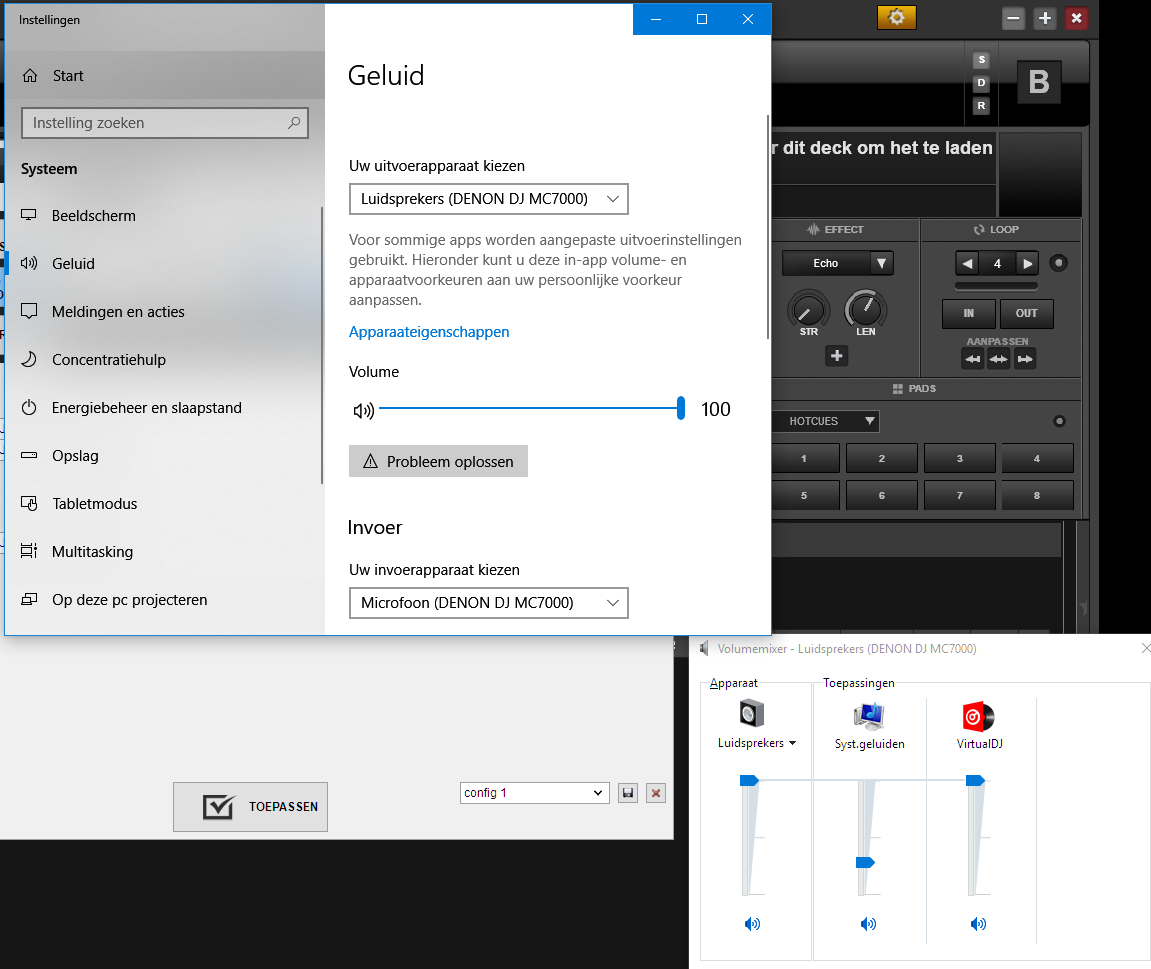Click the D button in VirtualDJ deck
This screenshot has height=969, width=1151.
(x=981, y=83)
